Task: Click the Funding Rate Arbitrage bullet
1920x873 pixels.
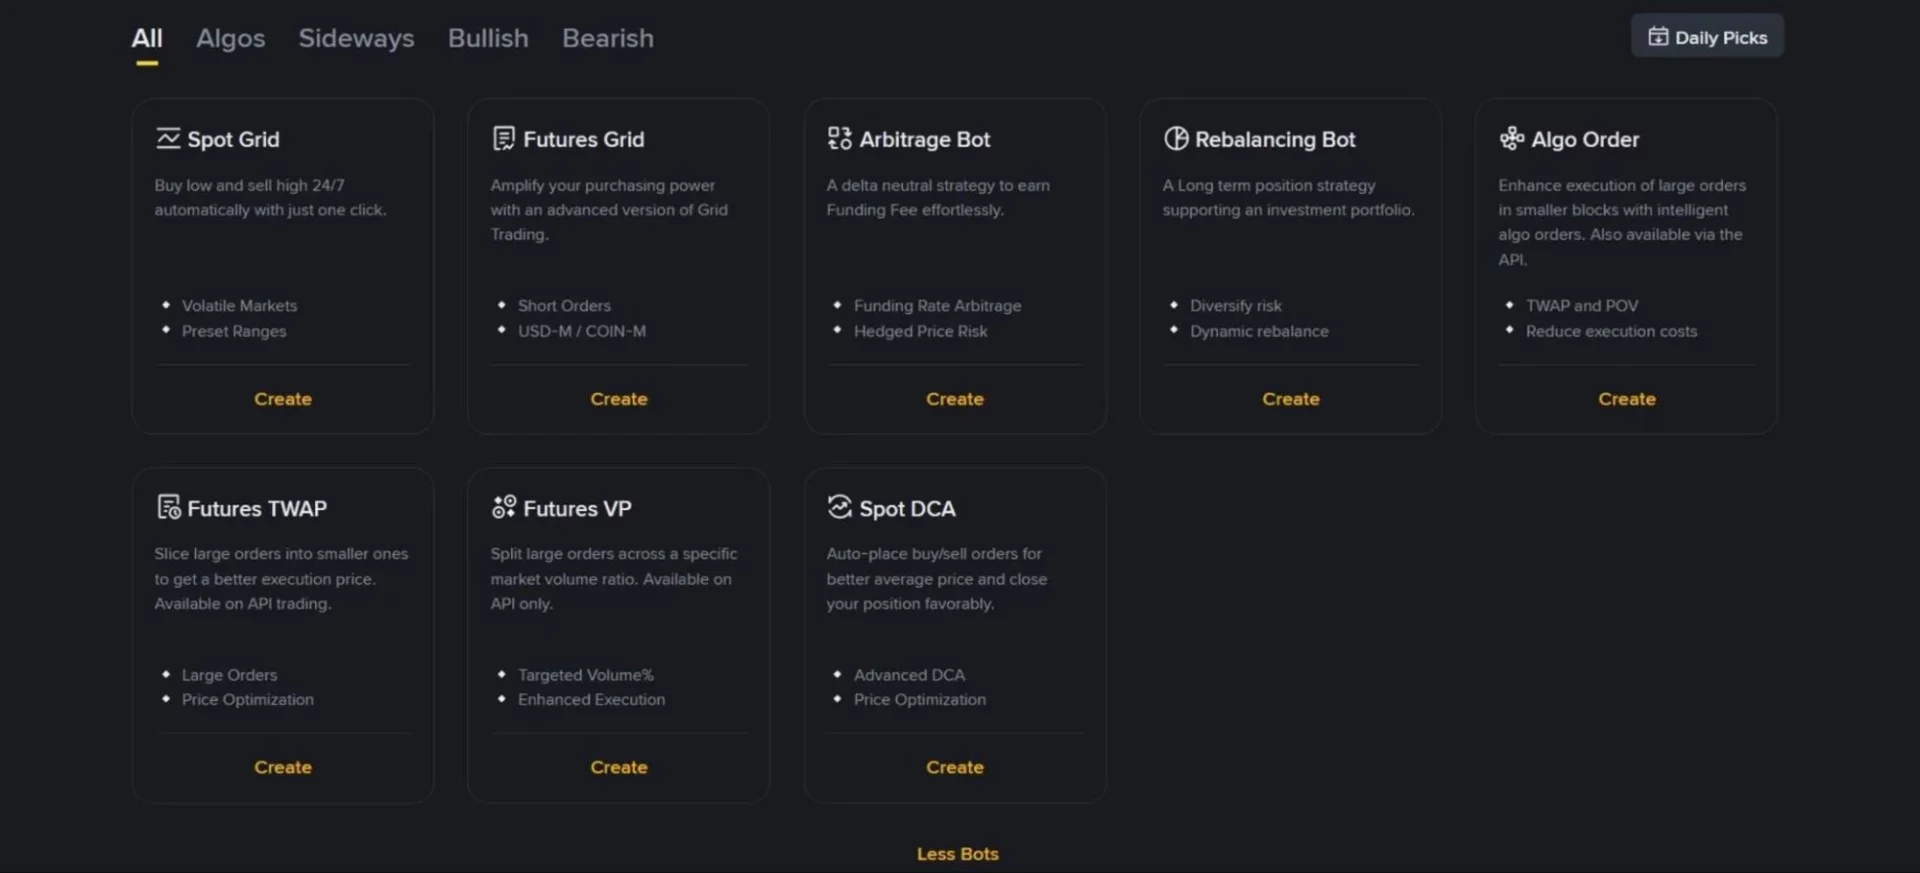Action: click(938, 305)
